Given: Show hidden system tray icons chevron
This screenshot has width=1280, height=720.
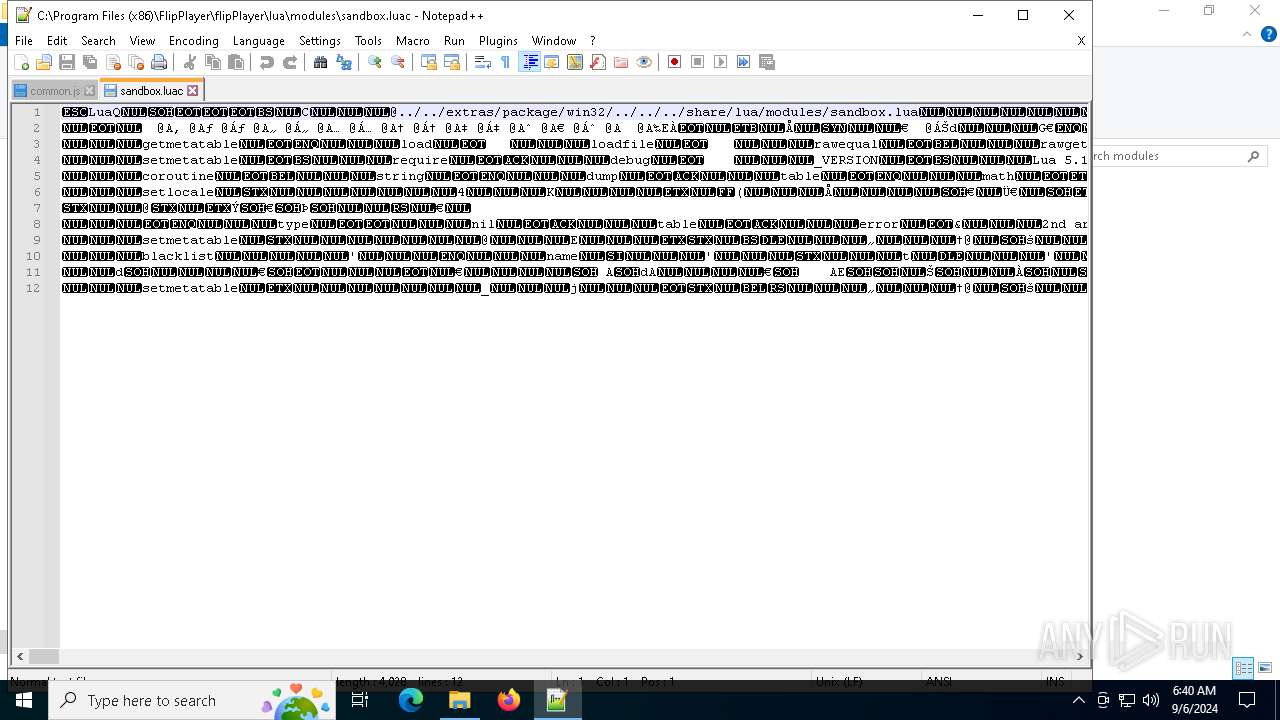Looking at the screenshot, I should click(x=1078, y=700).
